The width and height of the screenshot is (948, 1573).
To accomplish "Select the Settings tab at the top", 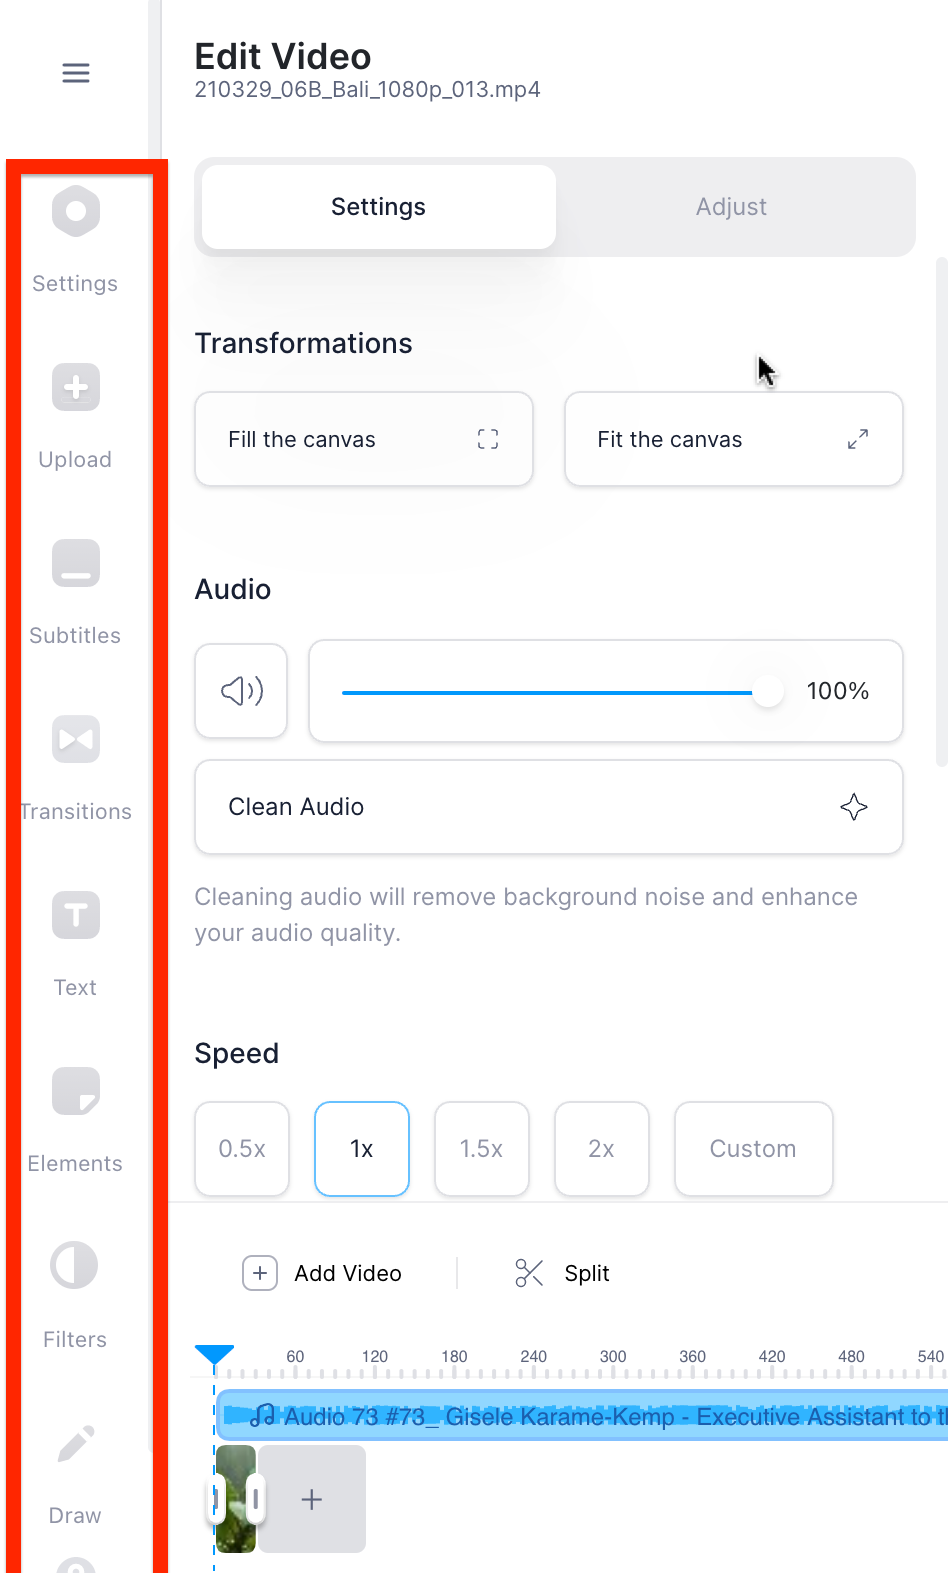I will click(379, 207).
